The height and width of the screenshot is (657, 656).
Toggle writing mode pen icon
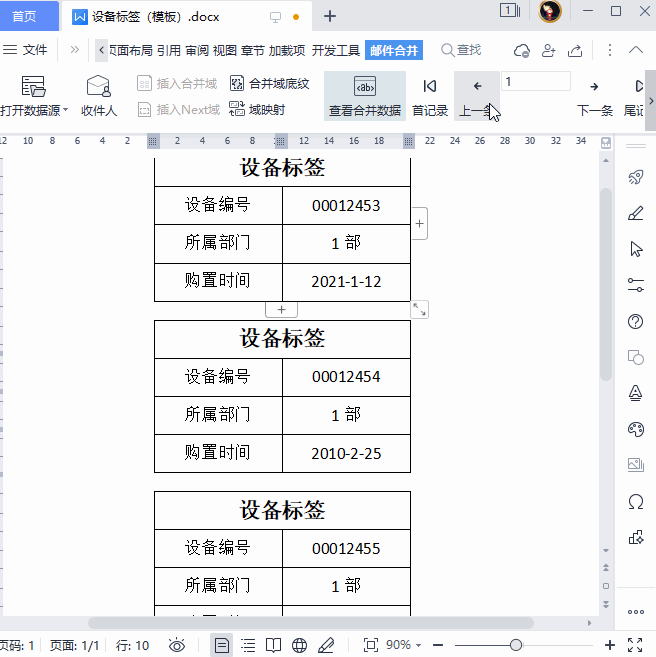coord(326,645)
